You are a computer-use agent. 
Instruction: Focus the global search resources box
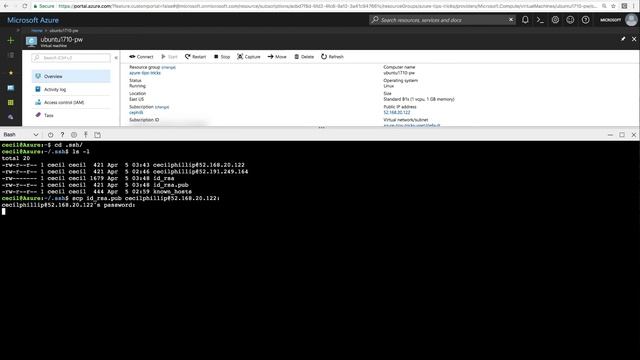[x=442, y=20]
